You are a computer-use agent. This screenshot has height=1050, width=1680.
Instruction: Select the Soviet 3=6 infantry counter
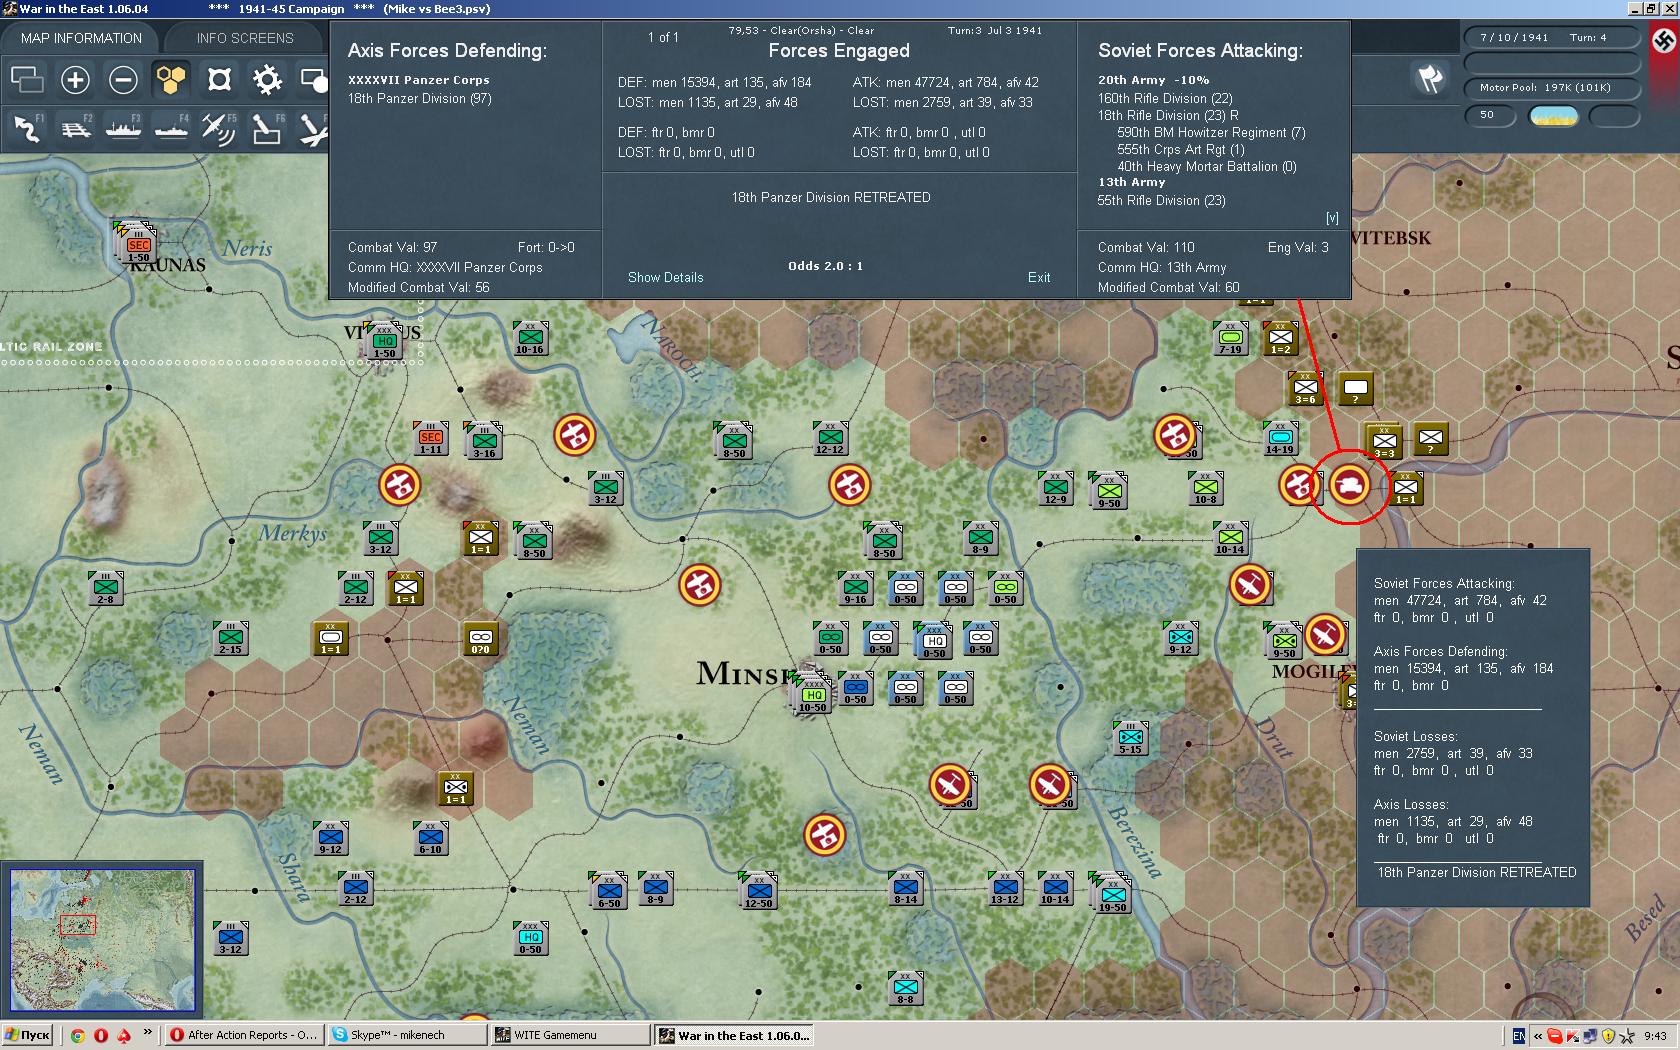point(1305,388)
